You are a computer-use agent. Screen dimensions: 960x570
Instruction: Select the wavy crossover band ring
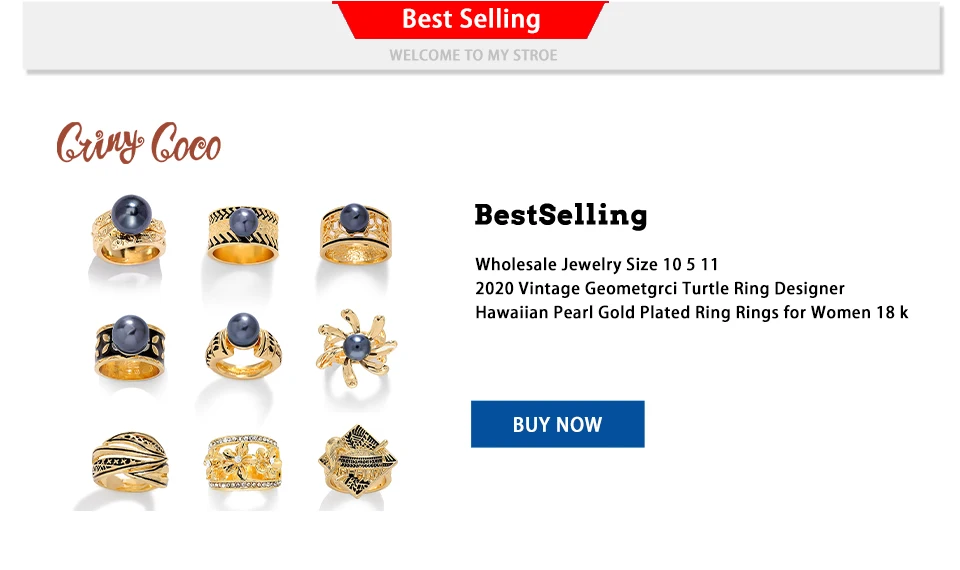pyautogui.click(x=130, y=462)
